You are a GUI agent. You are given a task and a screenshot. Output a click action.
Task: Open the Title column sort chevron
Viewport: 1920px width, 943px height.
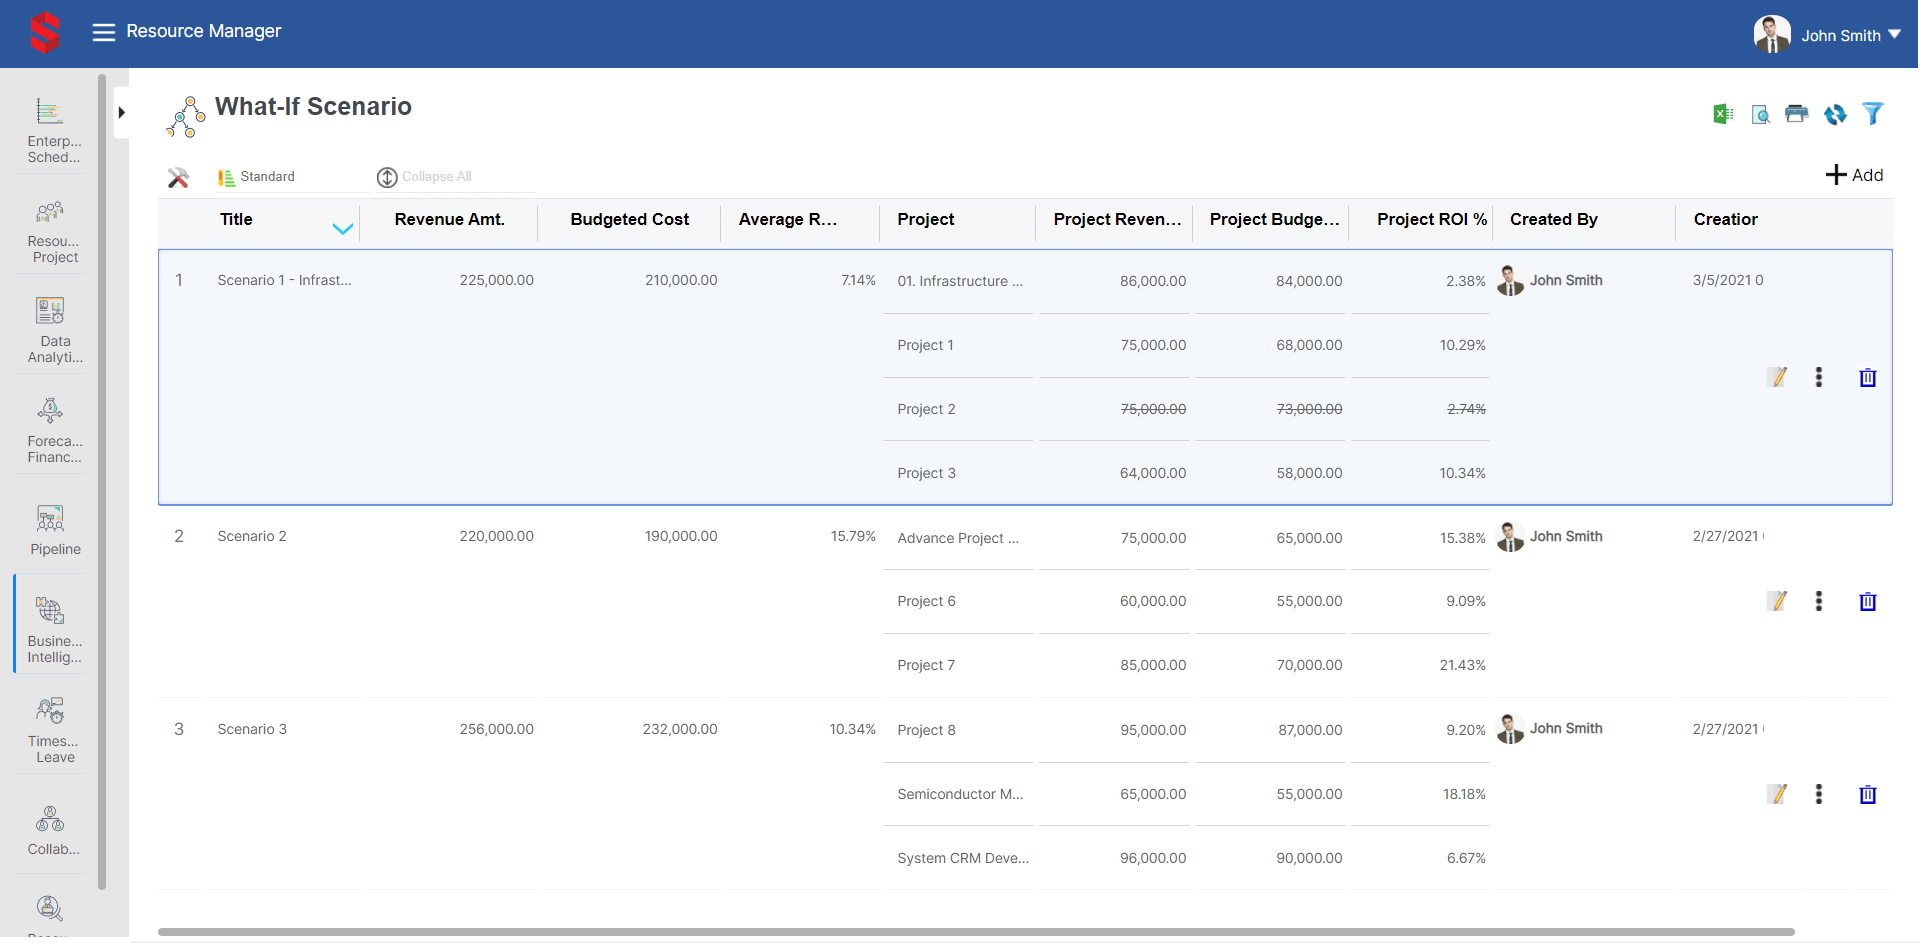pyautogui.click(x=343, y=228)
